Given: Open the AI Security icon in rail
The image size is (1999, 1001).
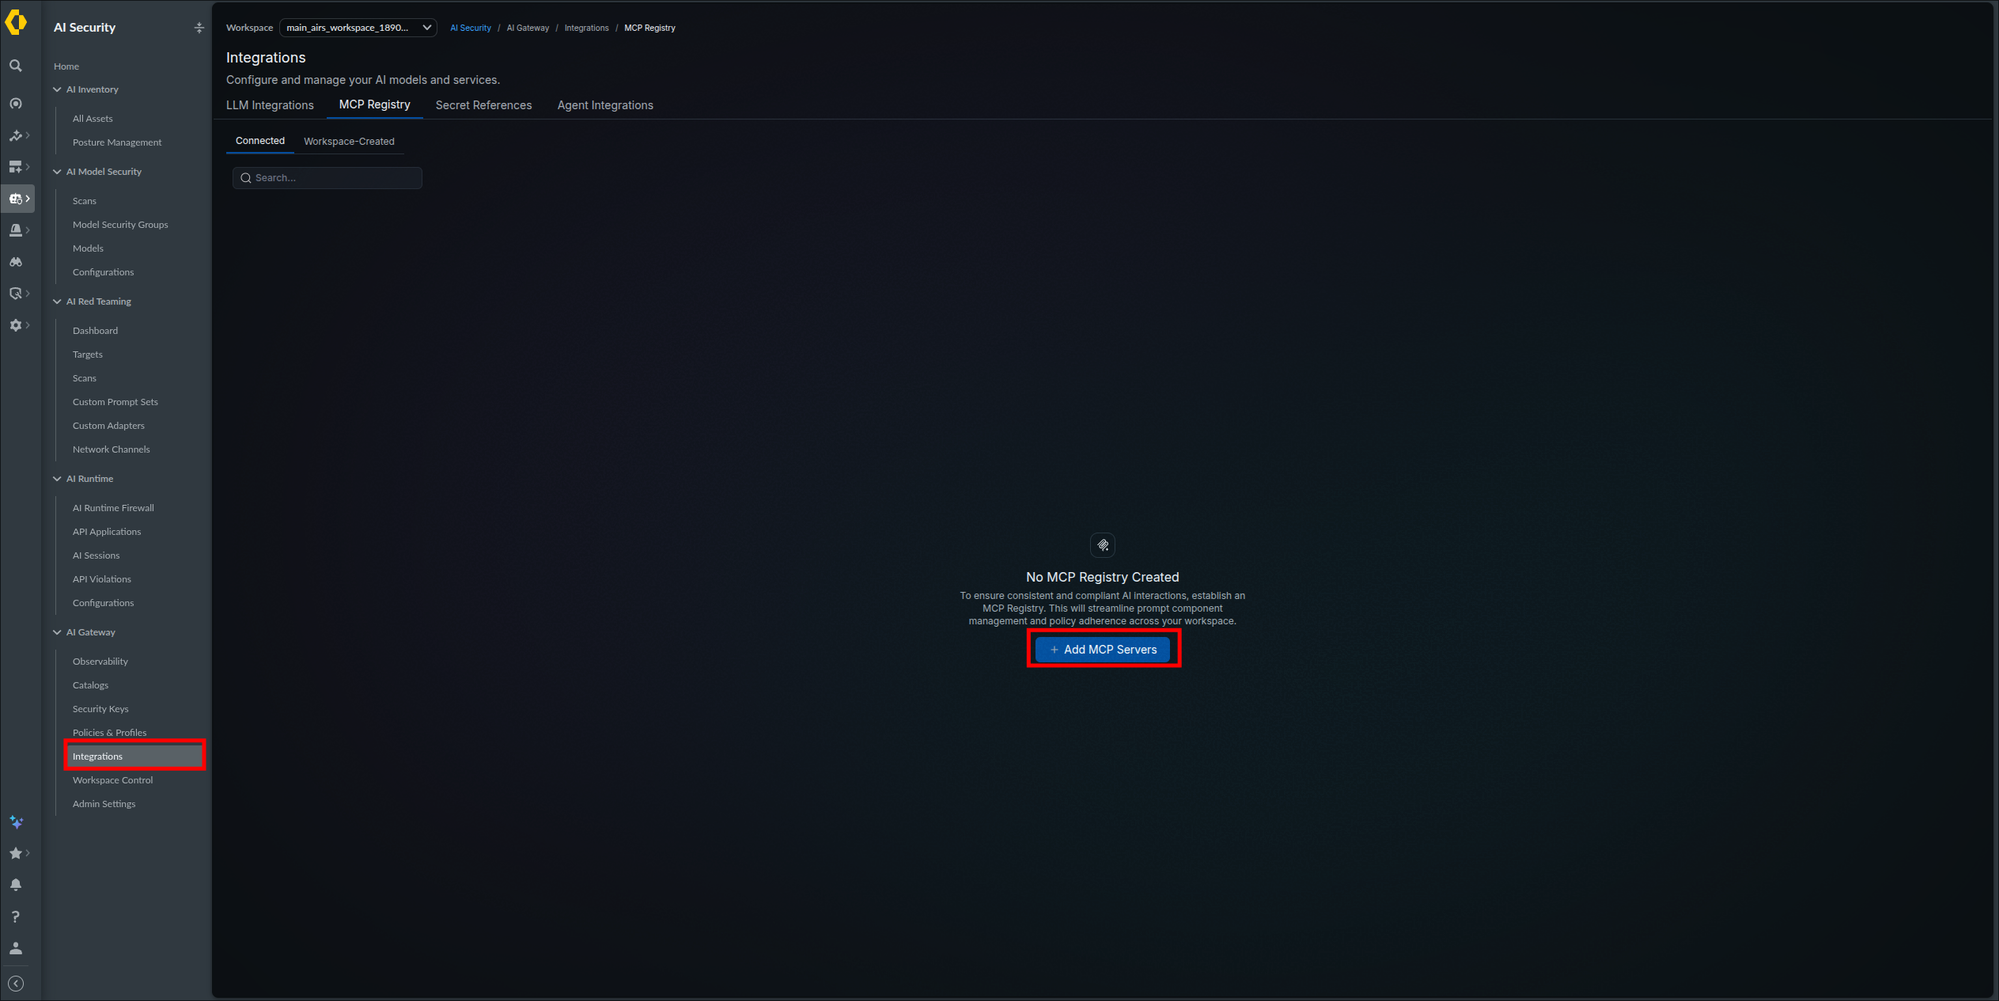Looking at the screenshot, I should tap(16, 199).
